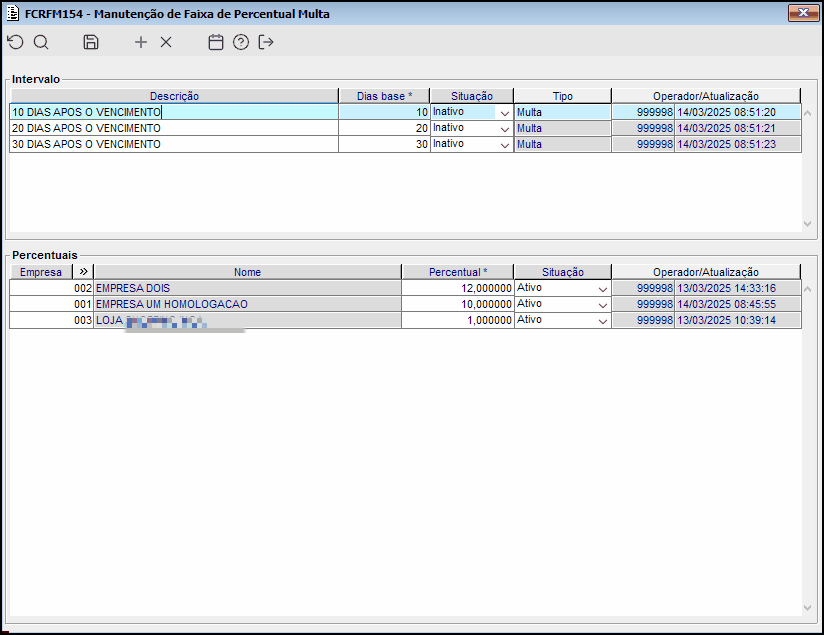This screenshot has width=824, height=635.
Task: Click description field 20 DIAS APOS O VENCIMENTO
Action: (x=174, y=128)
